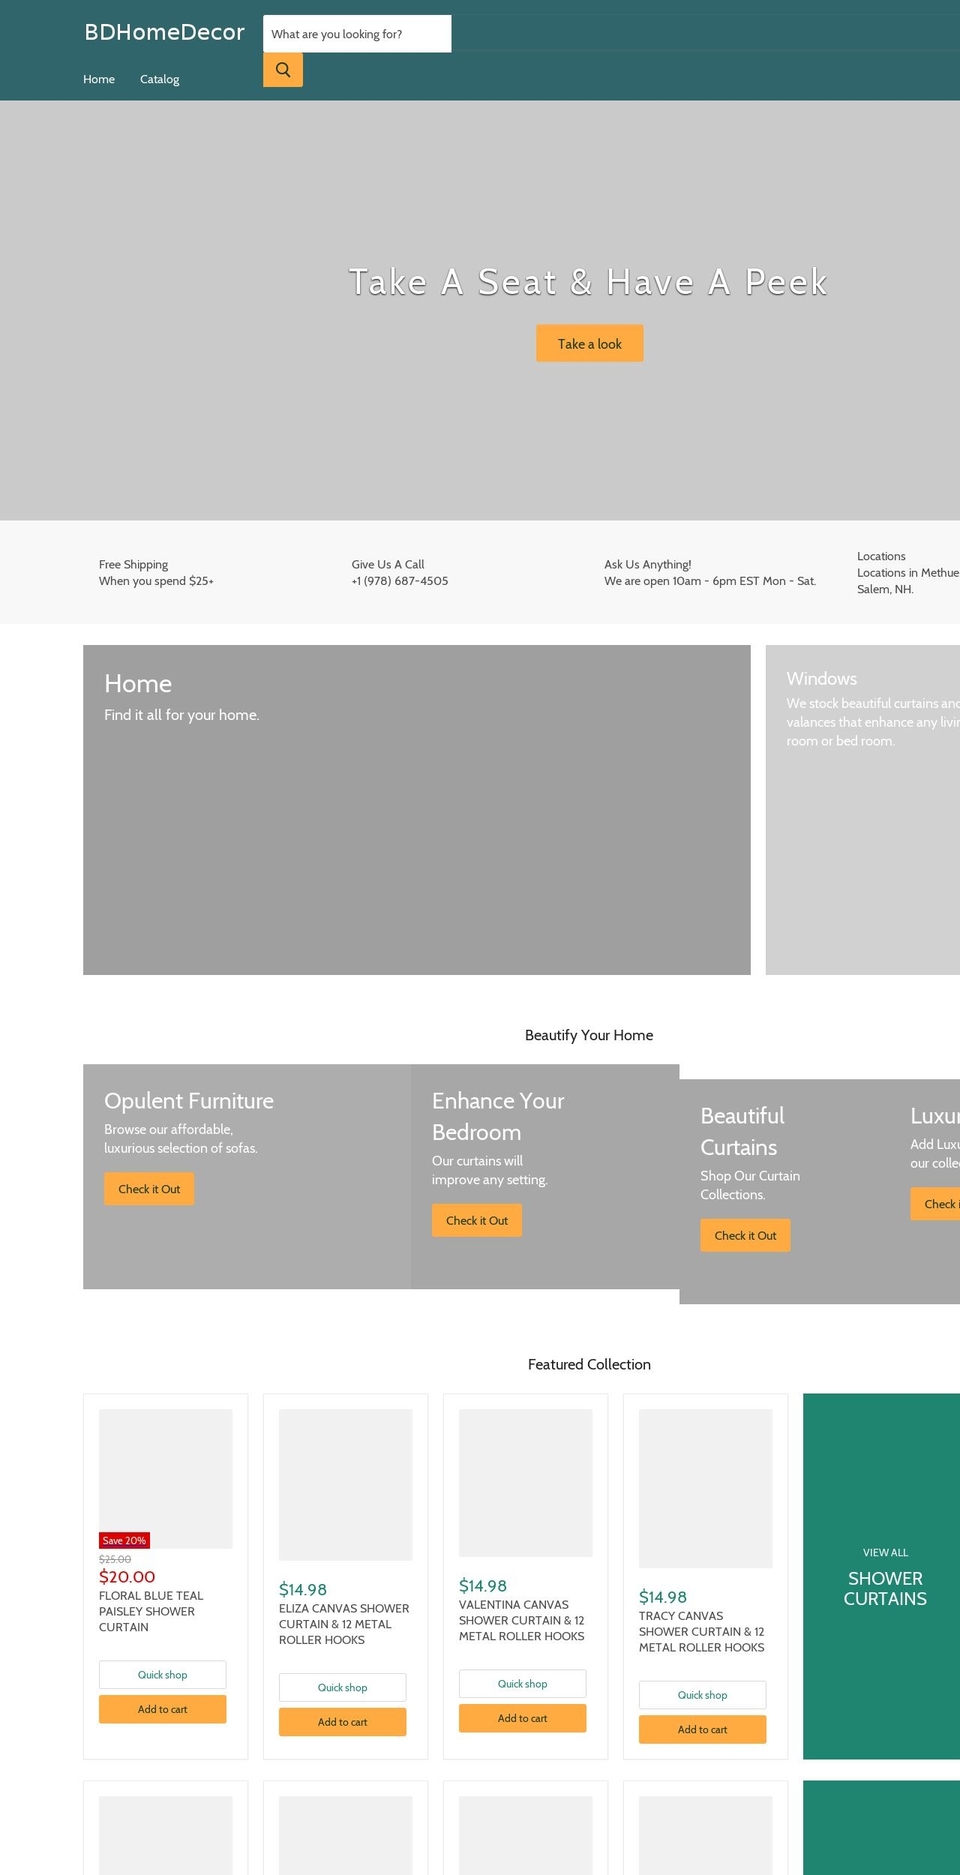This screenshot has width=960, height=1875.
Task: Open 'Eliza Canvas Shower Curtain' product title
Action: point(344,1624)
